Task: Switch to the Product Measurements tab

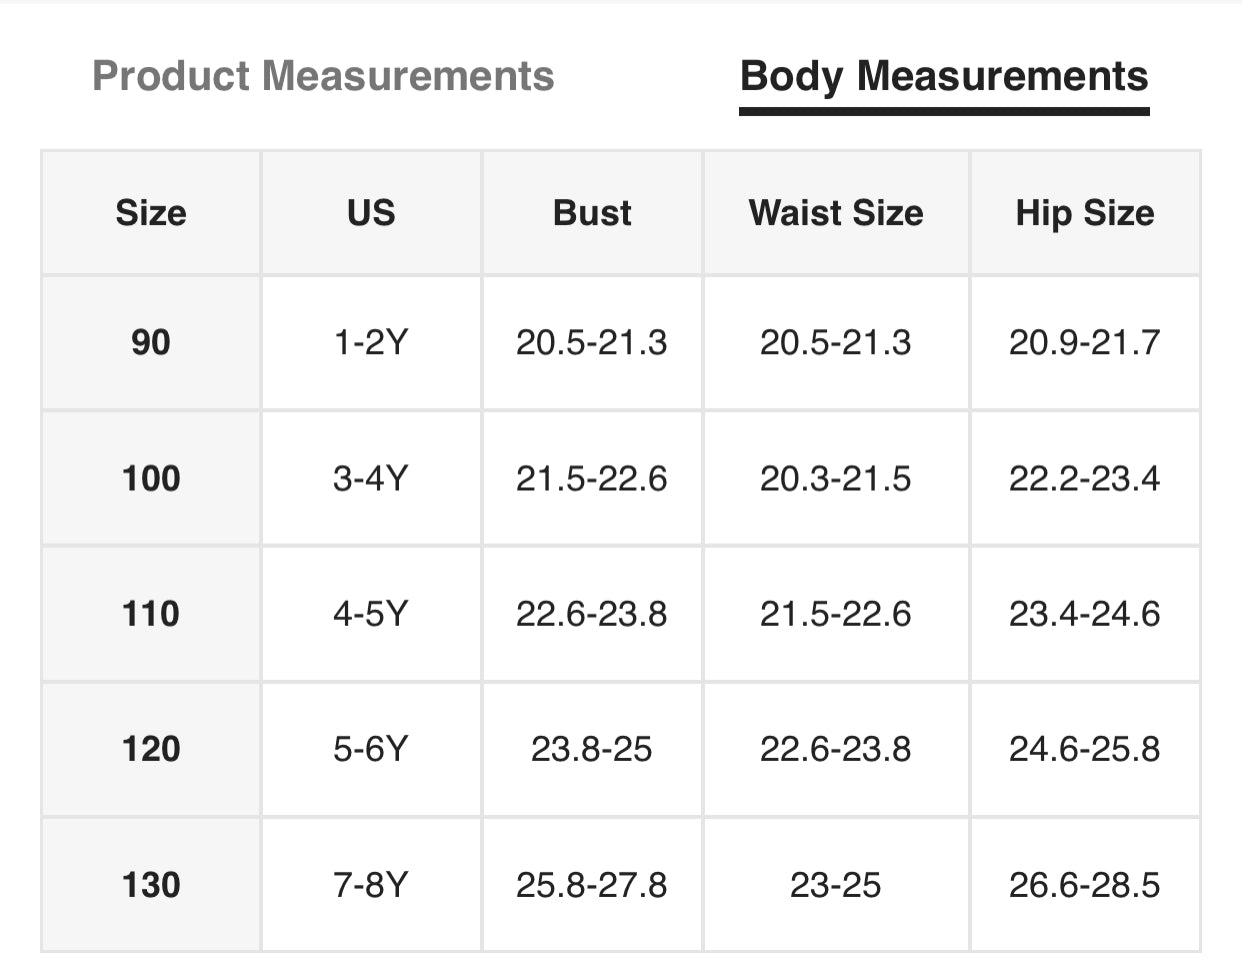Action: pos(323,77)
